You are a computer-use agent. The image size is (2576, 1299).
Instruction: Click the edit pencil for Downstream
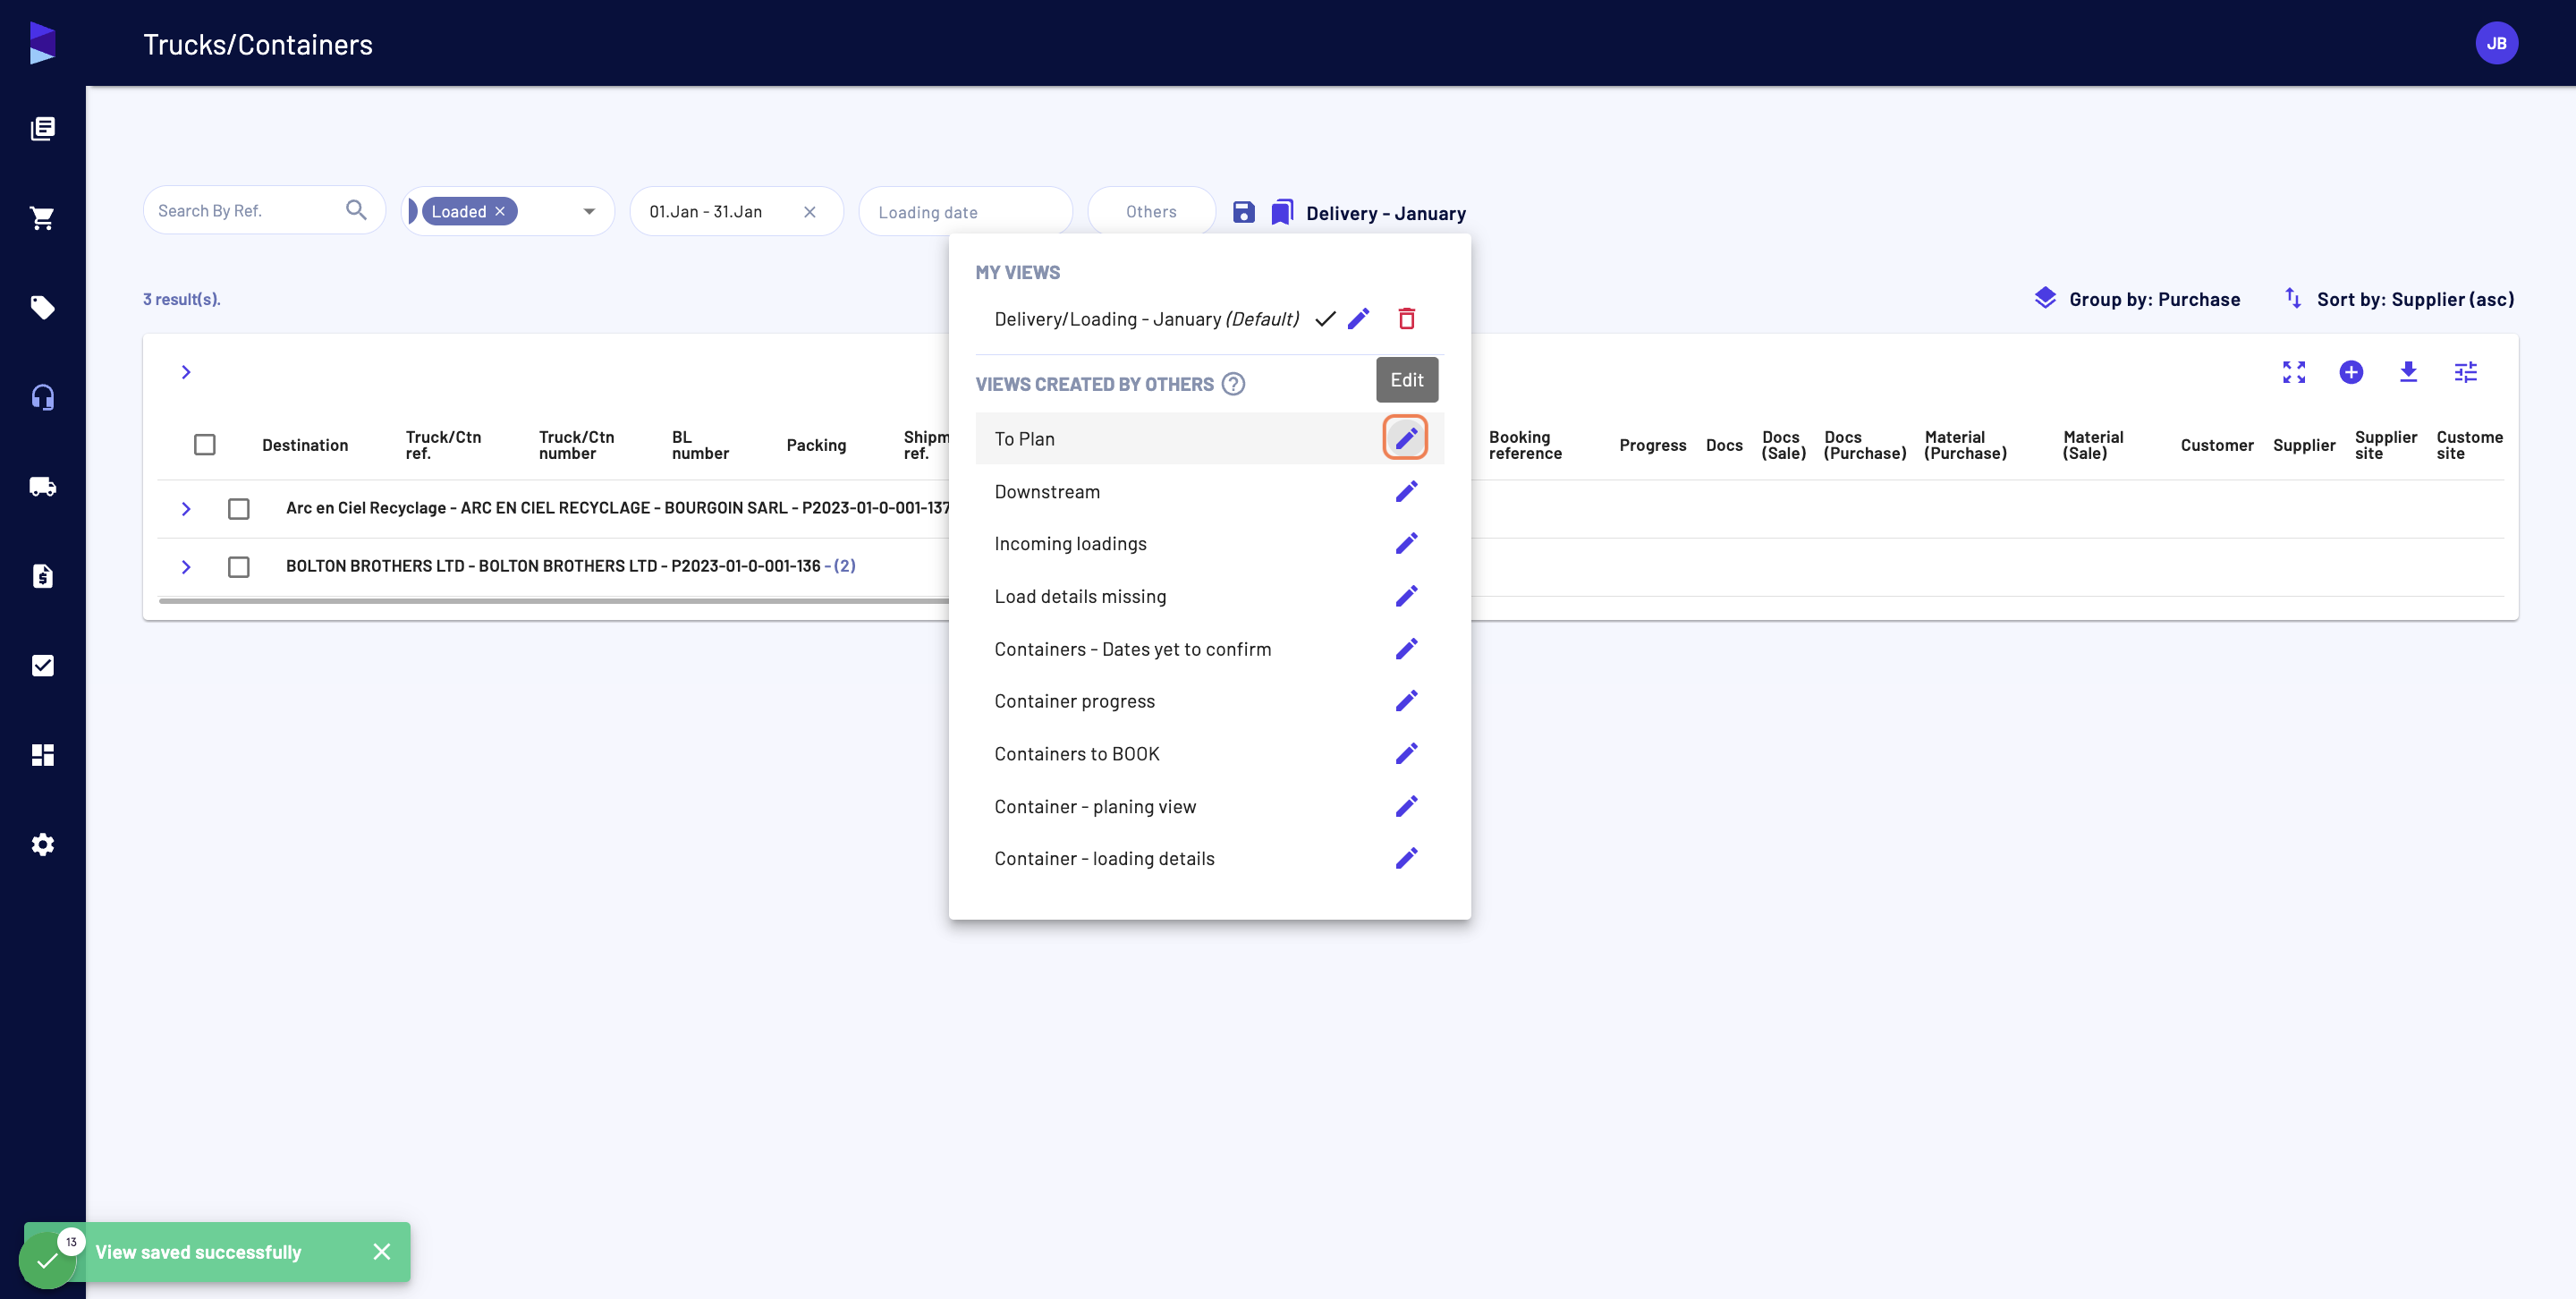pos(1406,491)
